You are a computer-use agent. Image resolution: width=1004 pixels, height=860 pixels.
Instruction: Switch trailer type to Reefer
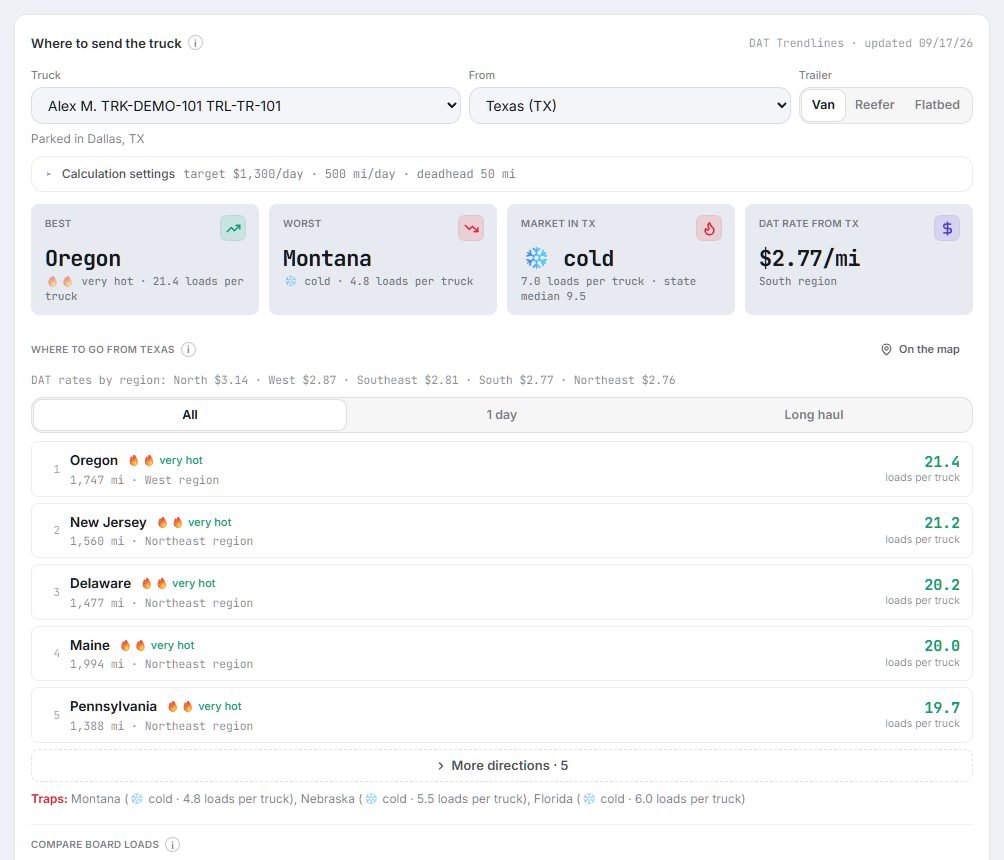tap(874, 105)
